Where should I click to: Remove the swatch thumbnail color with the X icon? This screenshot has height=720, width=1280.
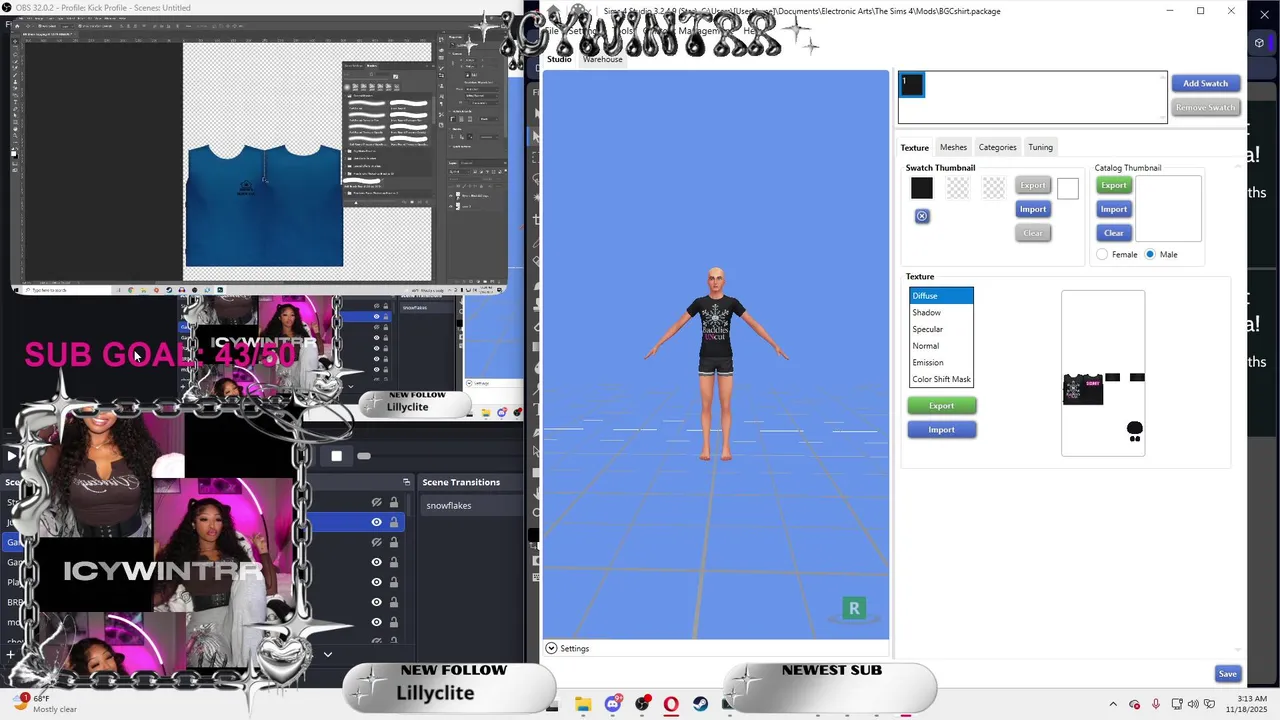(x=922, y=216)
